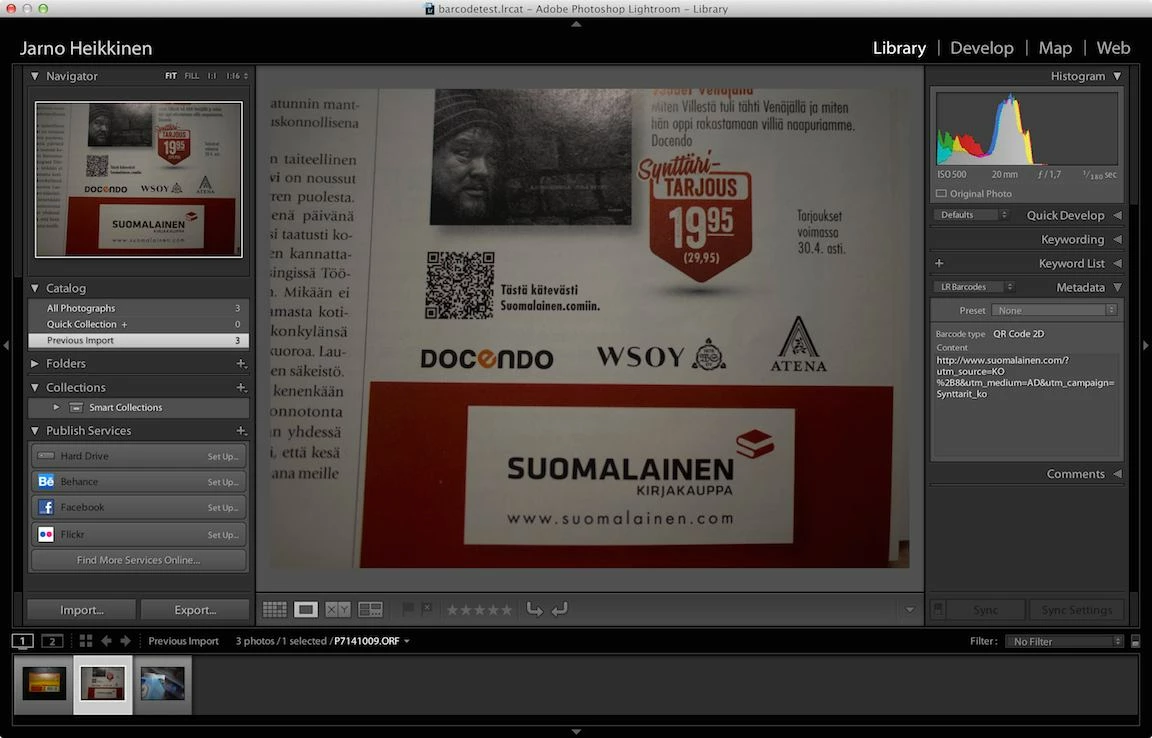
Task: Open P7141009.ORF filmstrip source menu
Action: [x=372, y=641]
